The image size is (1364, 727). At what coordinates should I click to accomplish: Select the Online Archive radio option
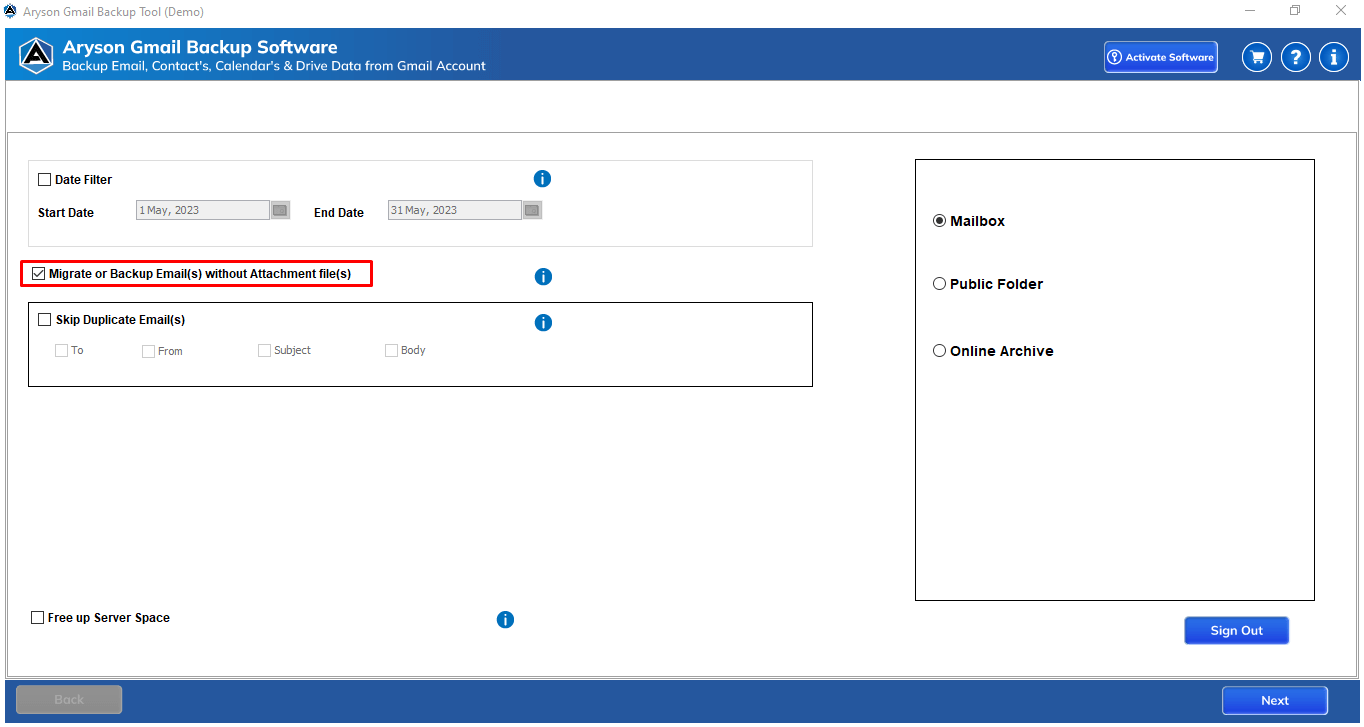pyautogui.click(x=939, y=351)
